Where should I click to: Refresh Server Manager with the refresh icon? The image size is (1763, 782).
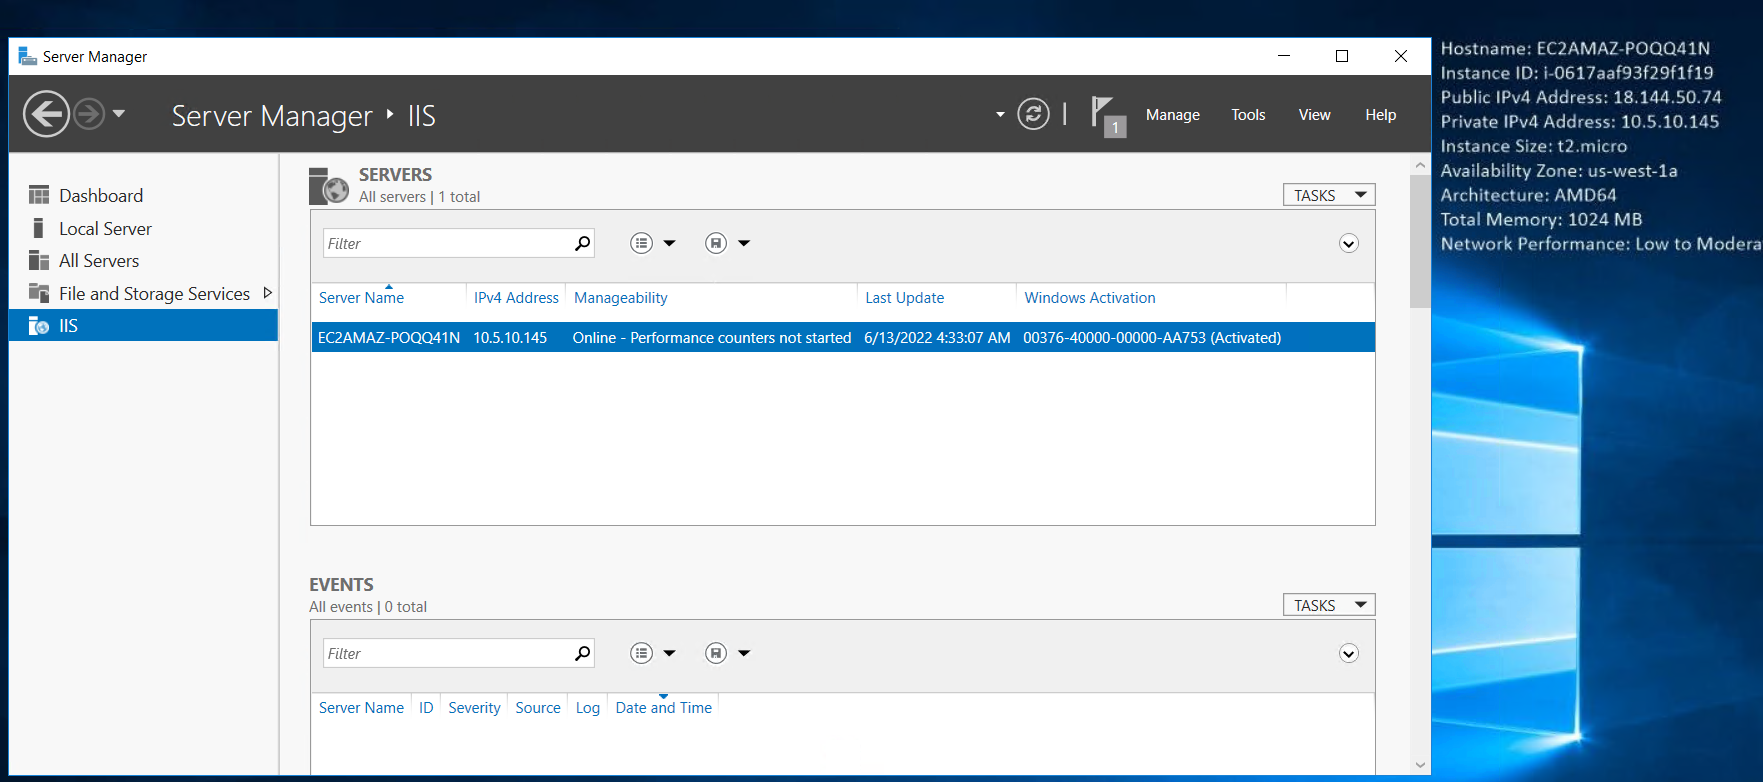pos(1033,114)
